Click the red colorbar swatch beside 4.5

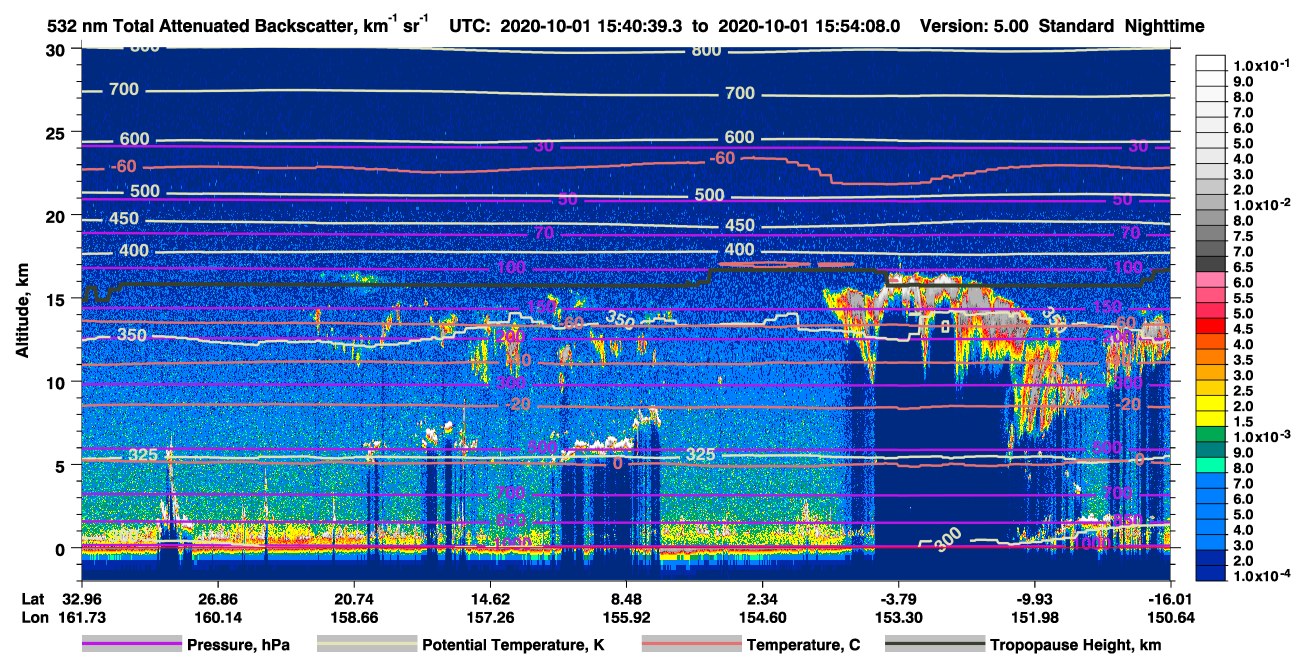click(x=1209, y=328)
